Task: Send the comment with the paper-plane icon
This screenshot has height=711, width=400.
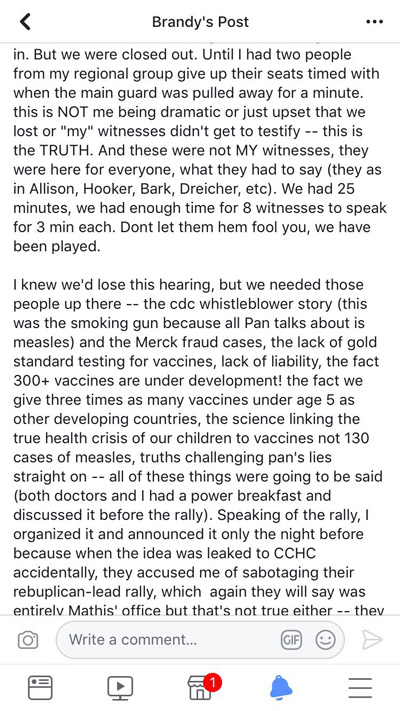Action: tap(372, 640)
